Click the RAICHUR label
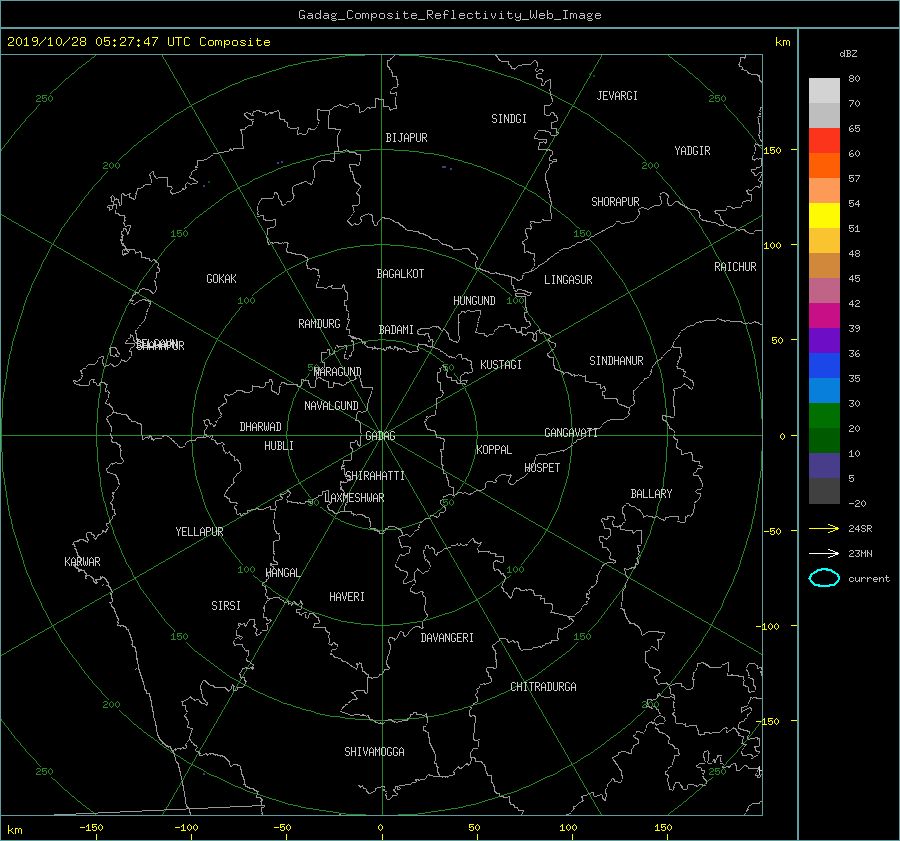The height and width of the screenshot is (841, 900). point(735,267)
